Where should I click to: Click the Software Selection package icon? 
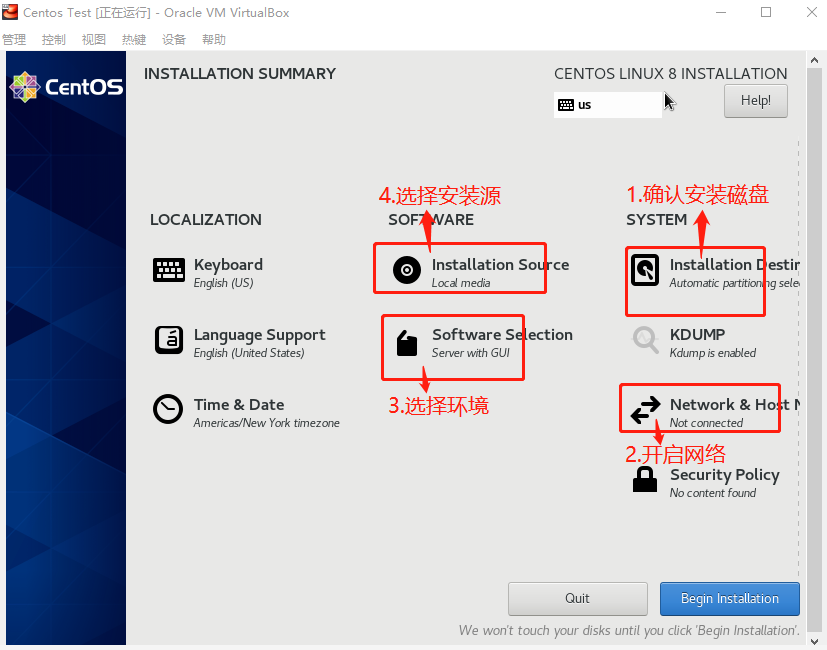pos(407,343)
